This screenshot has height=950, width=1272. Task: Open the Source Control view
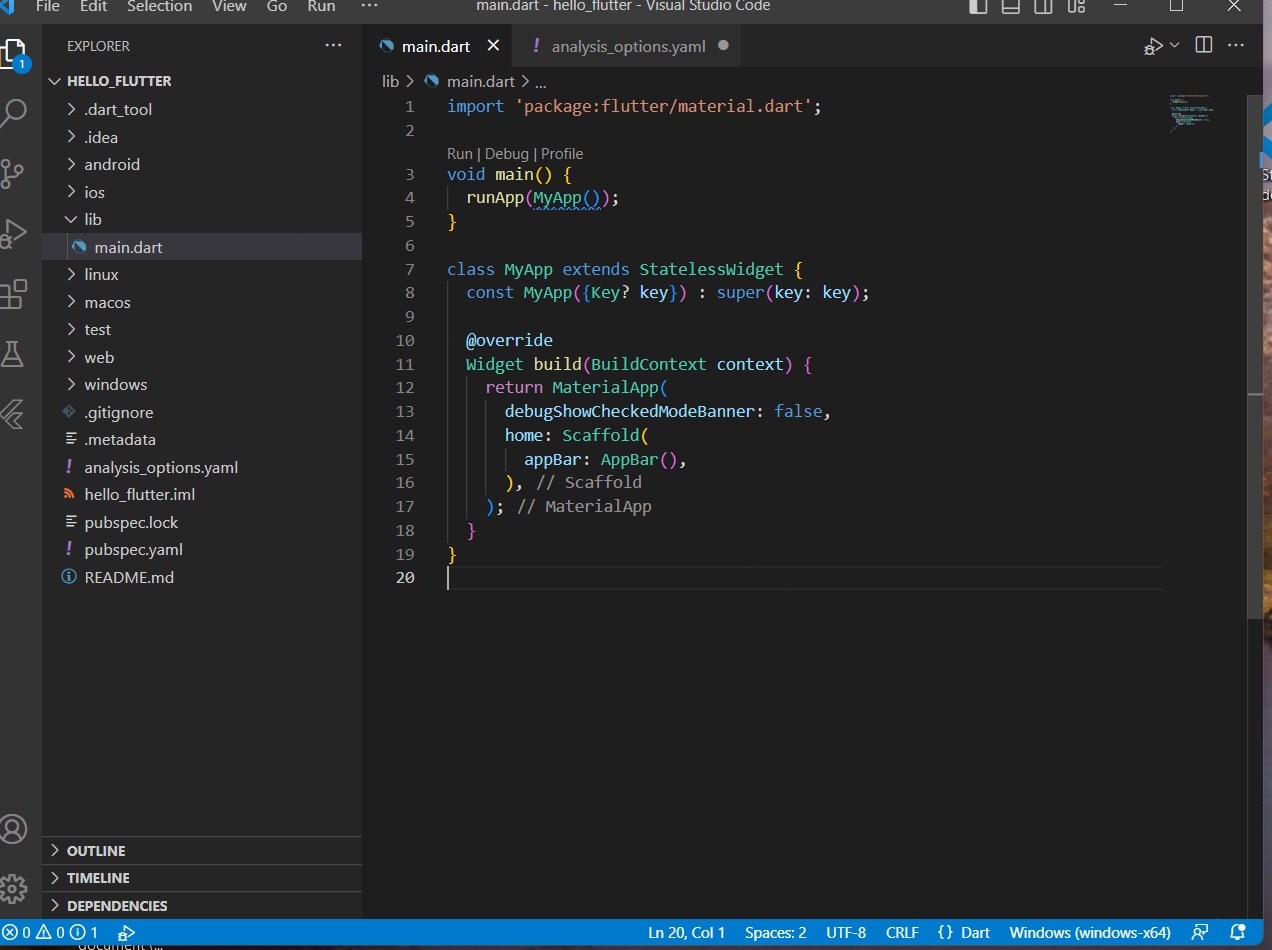coord(12,174)
